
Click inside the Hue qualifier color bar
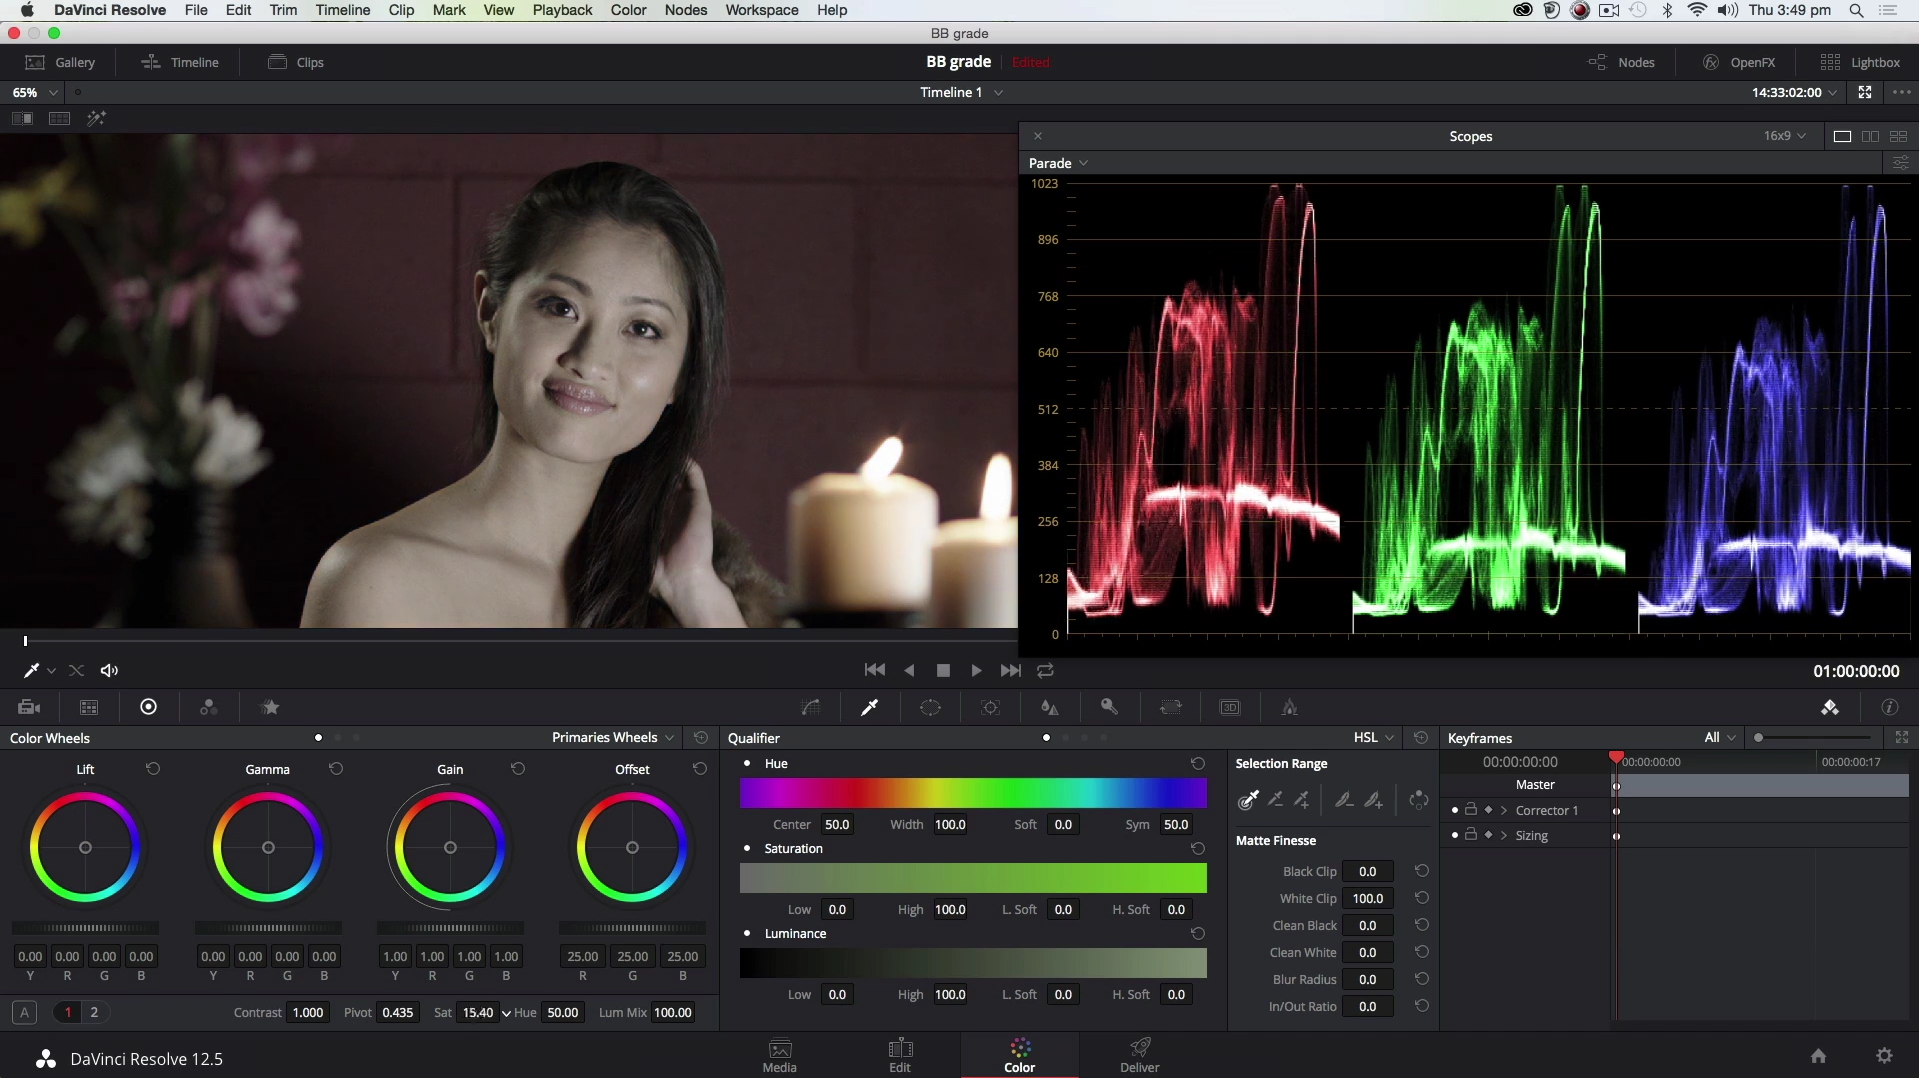973,793
